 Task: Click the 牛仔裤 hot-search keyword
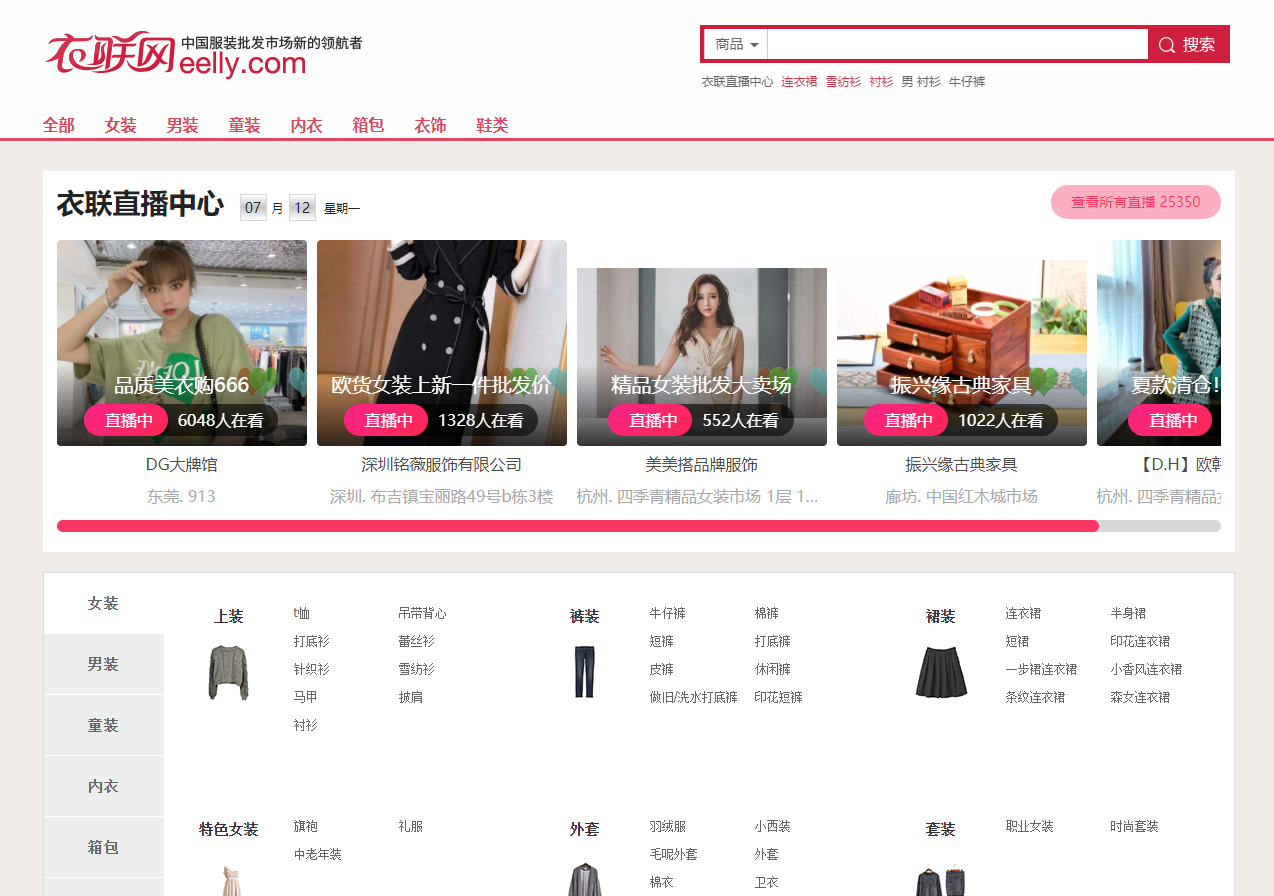[967, 82]
